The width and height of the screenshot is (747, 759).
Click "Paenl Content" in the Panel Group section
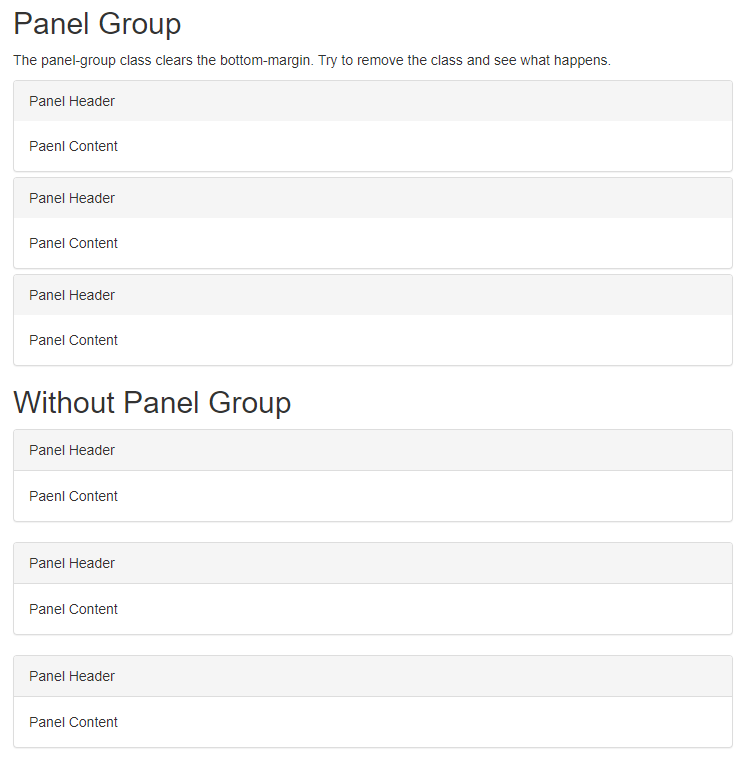pyautogui.click(x=73, y=146)
